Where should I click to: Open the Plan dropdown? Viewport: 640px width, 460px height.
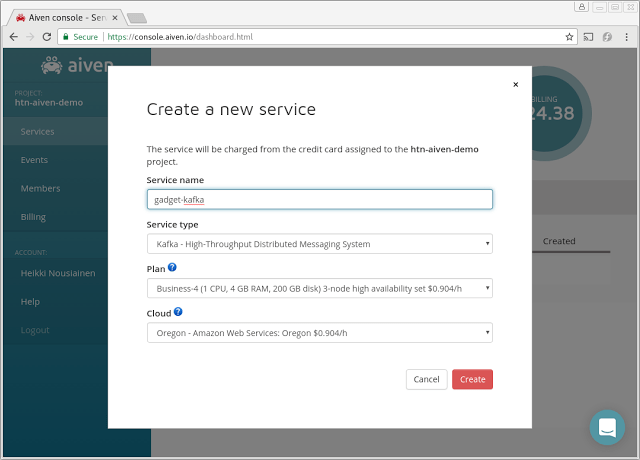pos(320,288)
